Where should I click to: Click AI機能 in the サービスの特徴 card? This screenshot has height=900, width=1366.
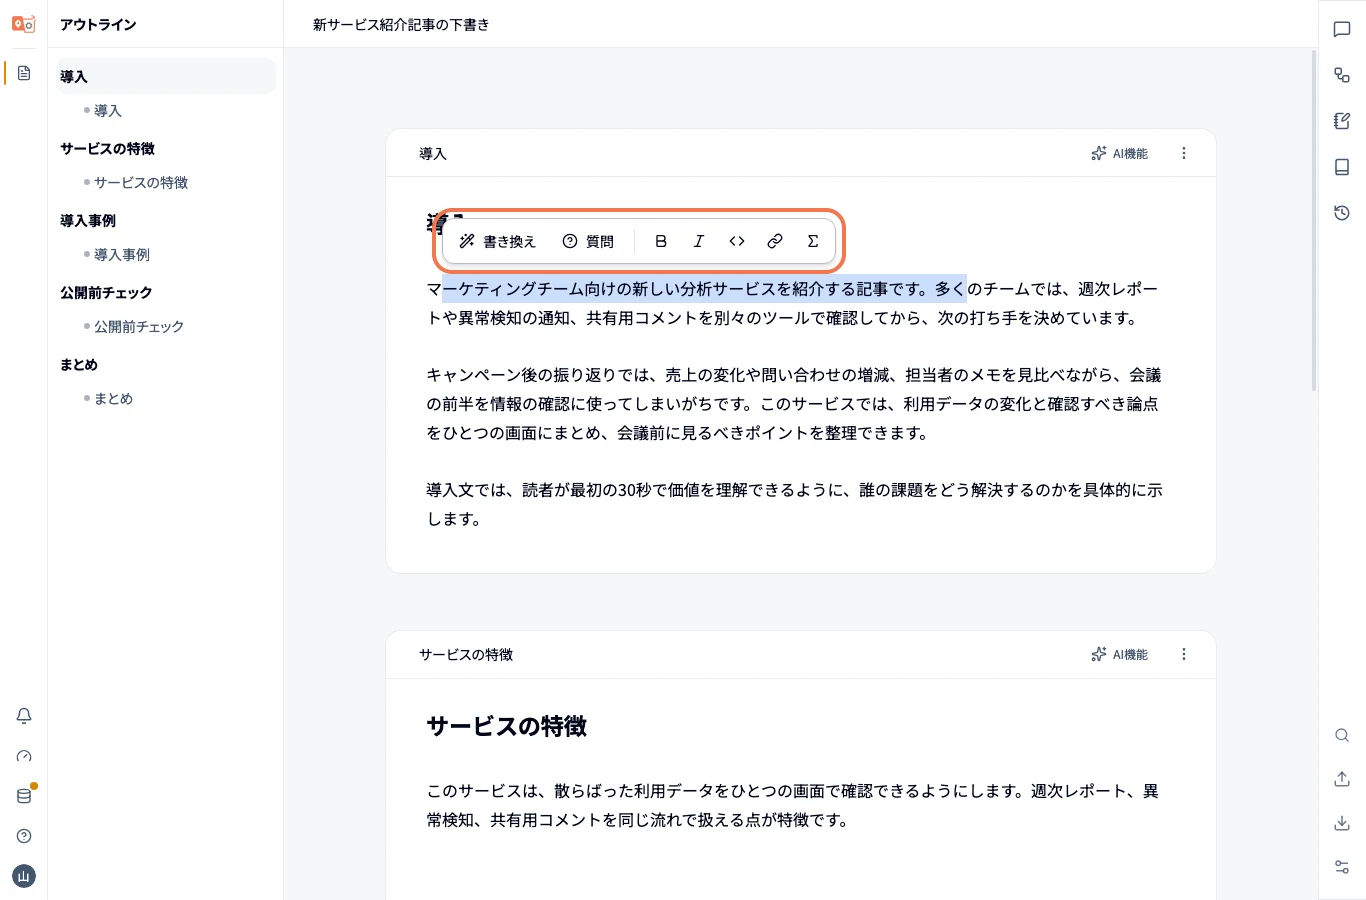tap(1120, 654)
